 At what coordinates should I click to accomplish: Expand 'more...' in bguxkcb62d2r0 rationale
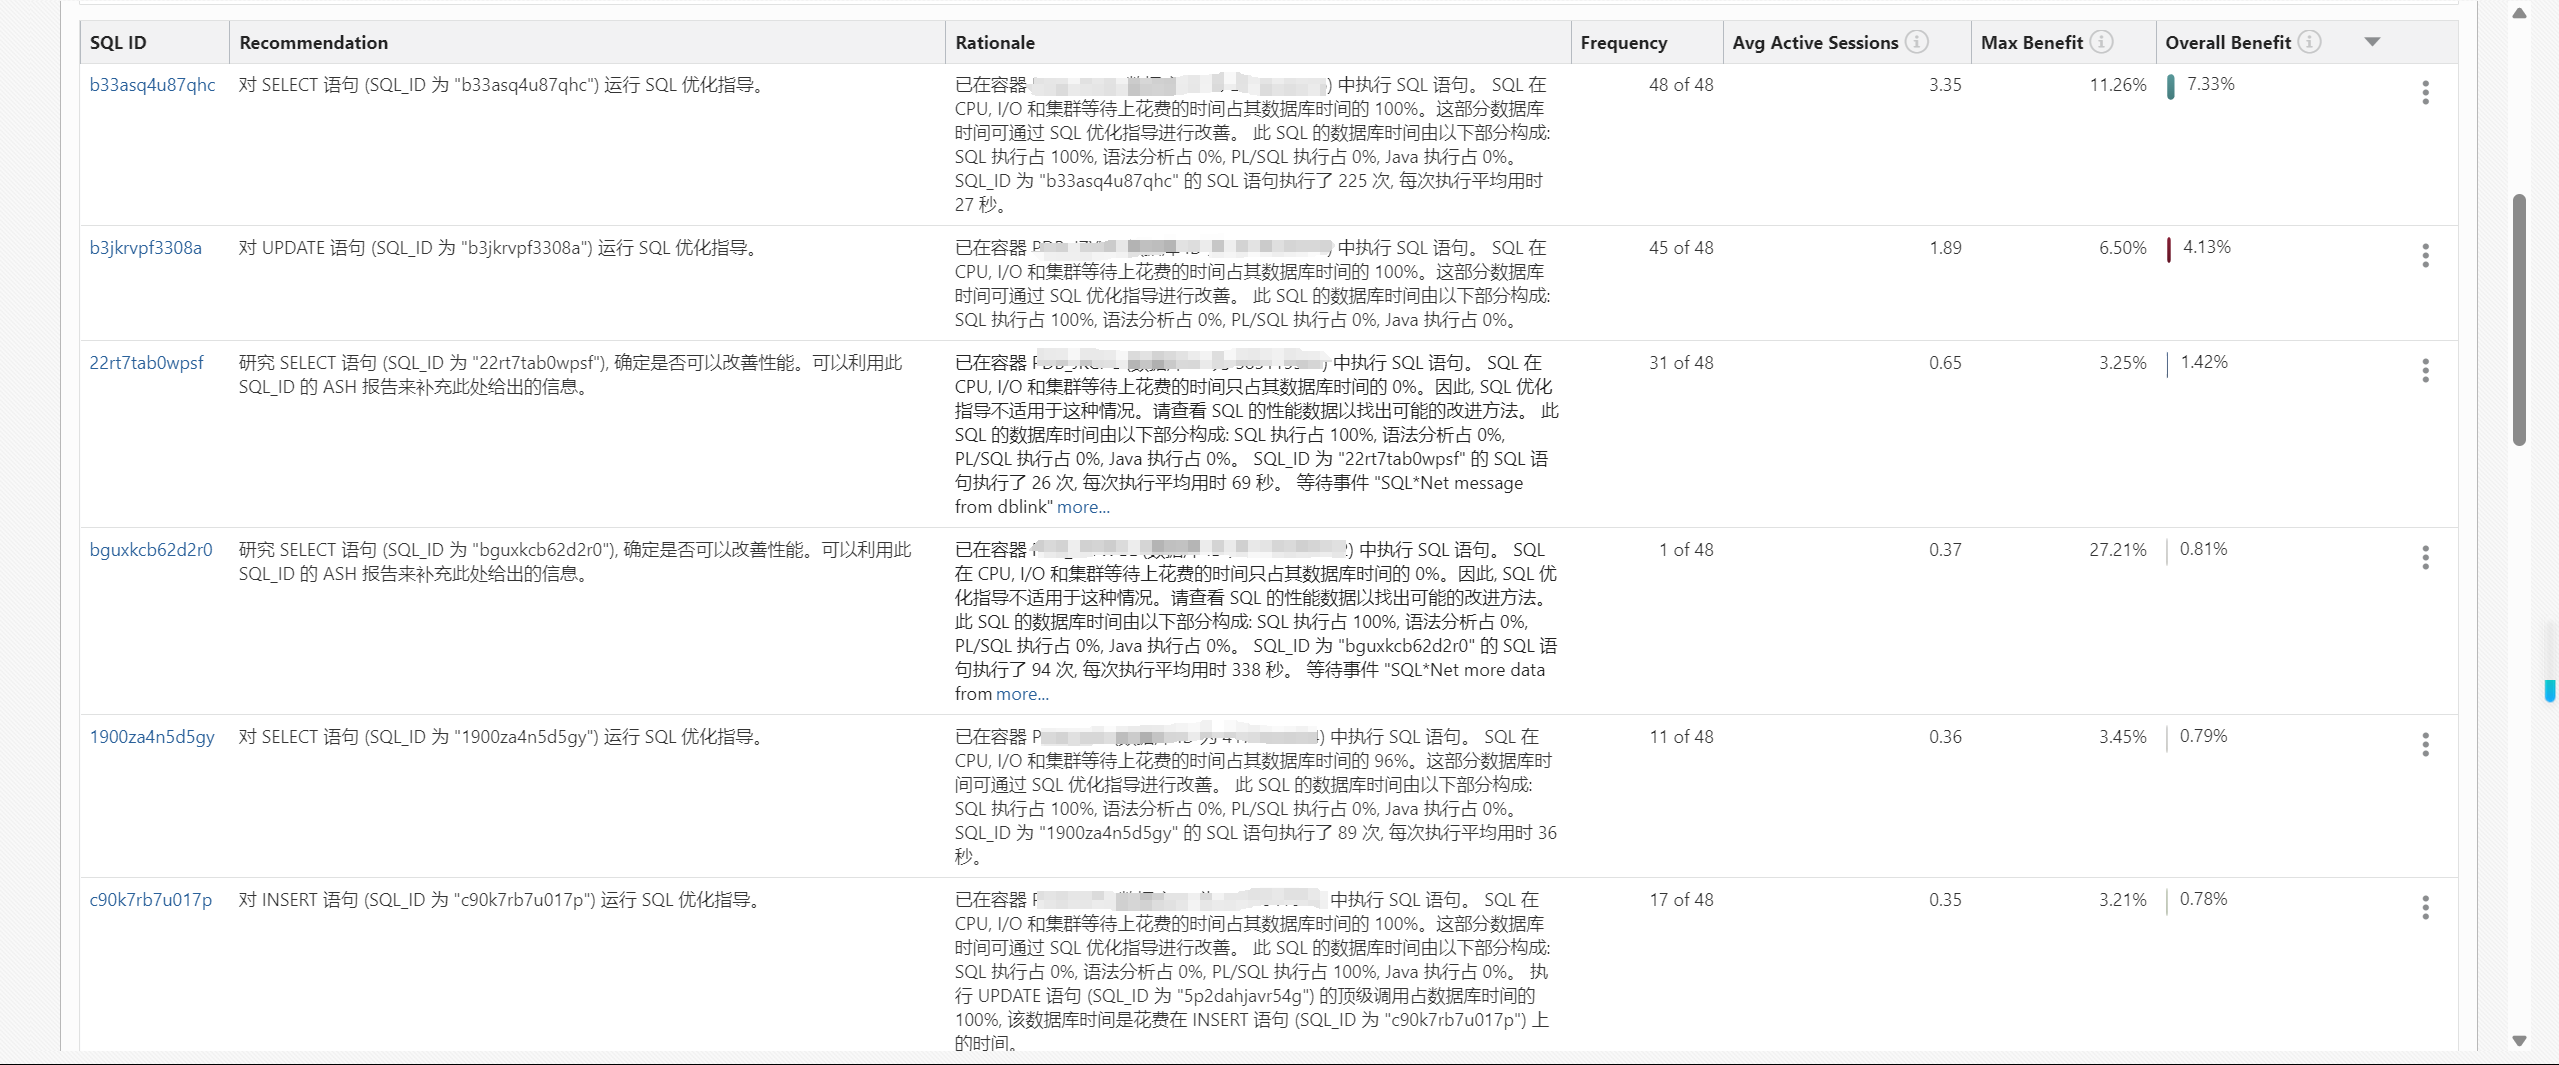point(1022,694)
